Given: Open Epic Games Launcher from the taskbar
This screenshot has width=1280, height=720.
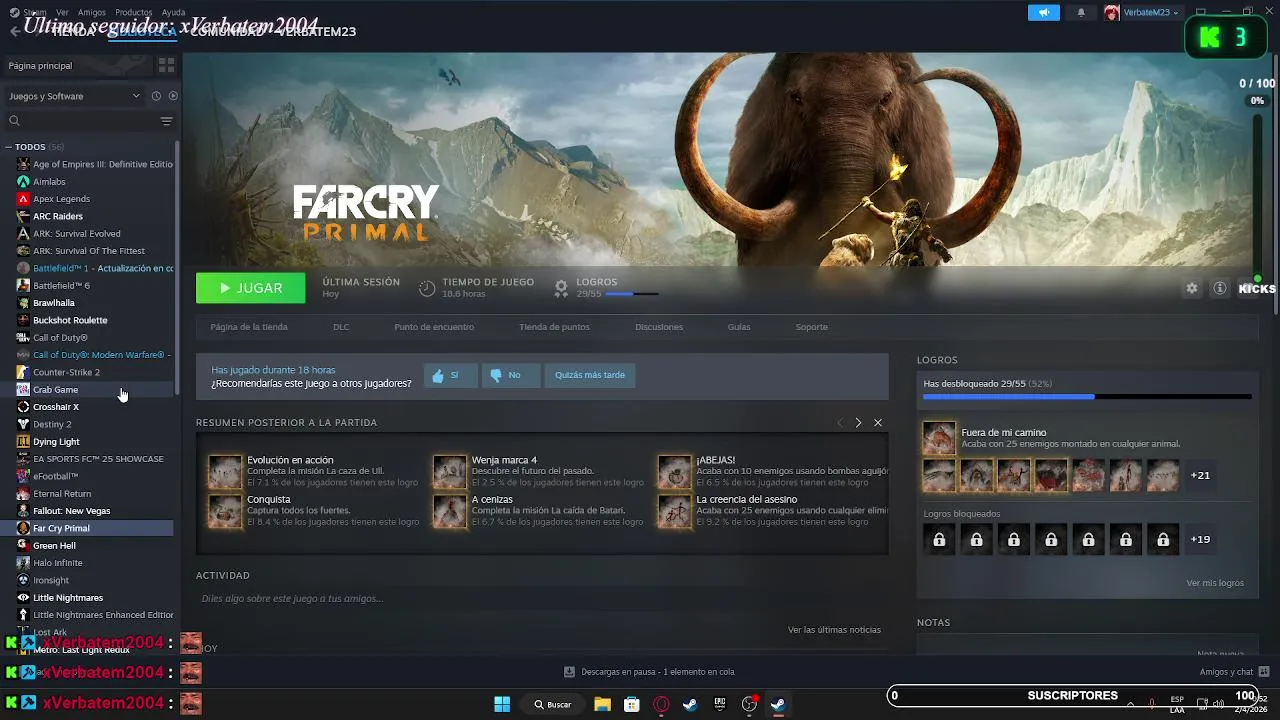Looking at the screenshot, I should [x=719, y=704].
